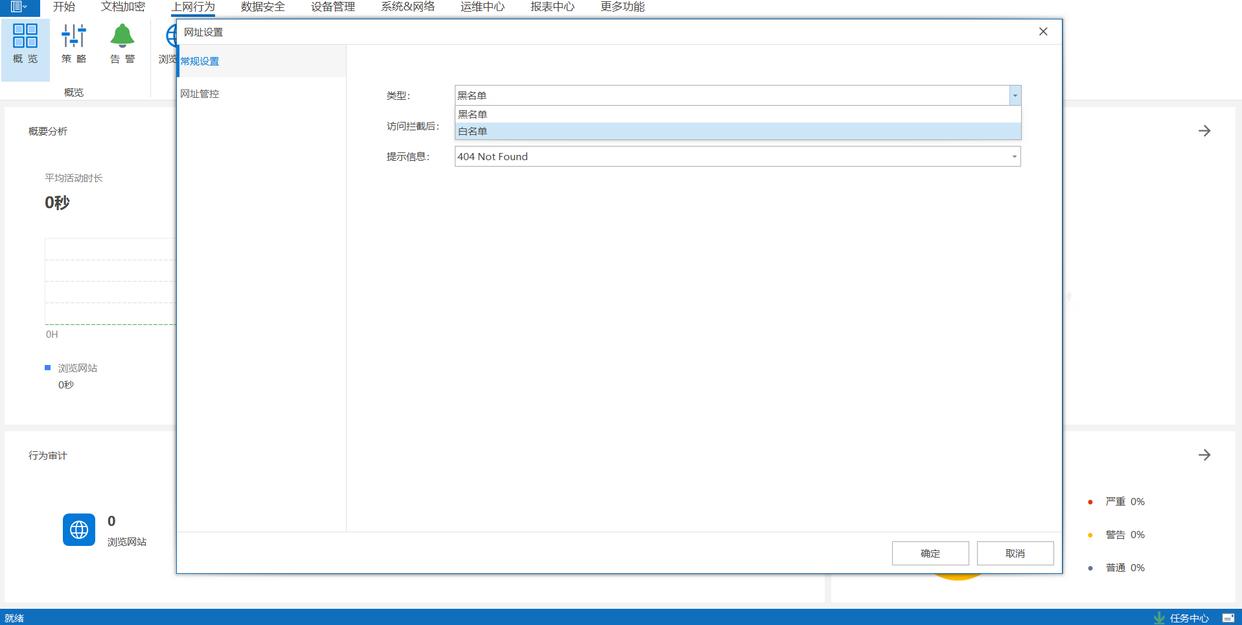The width and height of the screenshot is (1242, 625).
Task: Expand the 提示信息 404 Not Found dropdown
Action: (x=1014, y=157)
